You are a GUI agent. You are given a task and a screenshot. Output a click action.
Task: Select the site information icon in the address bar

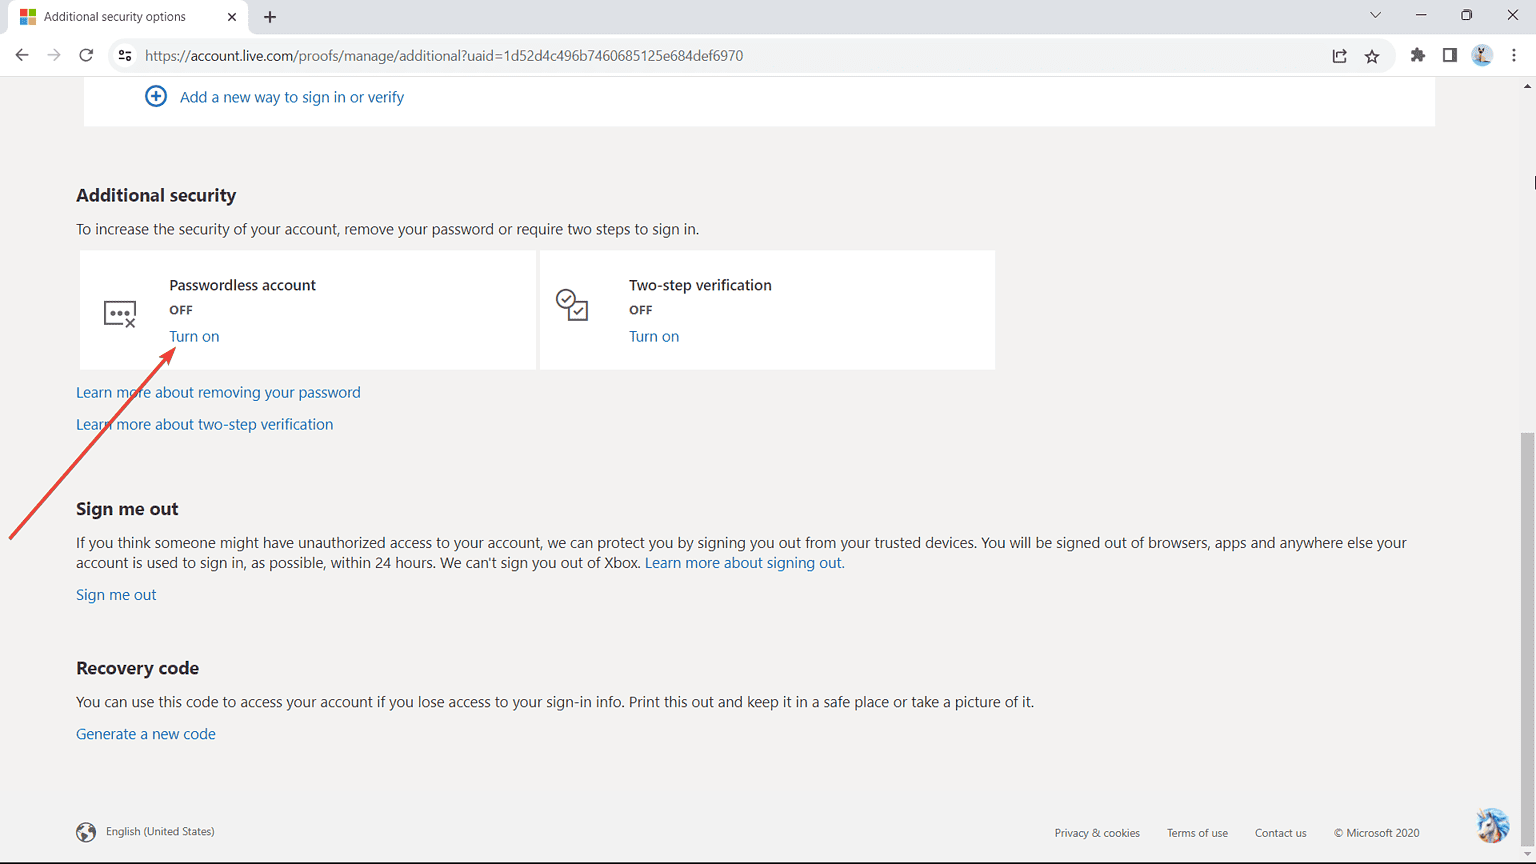[124, 56]
